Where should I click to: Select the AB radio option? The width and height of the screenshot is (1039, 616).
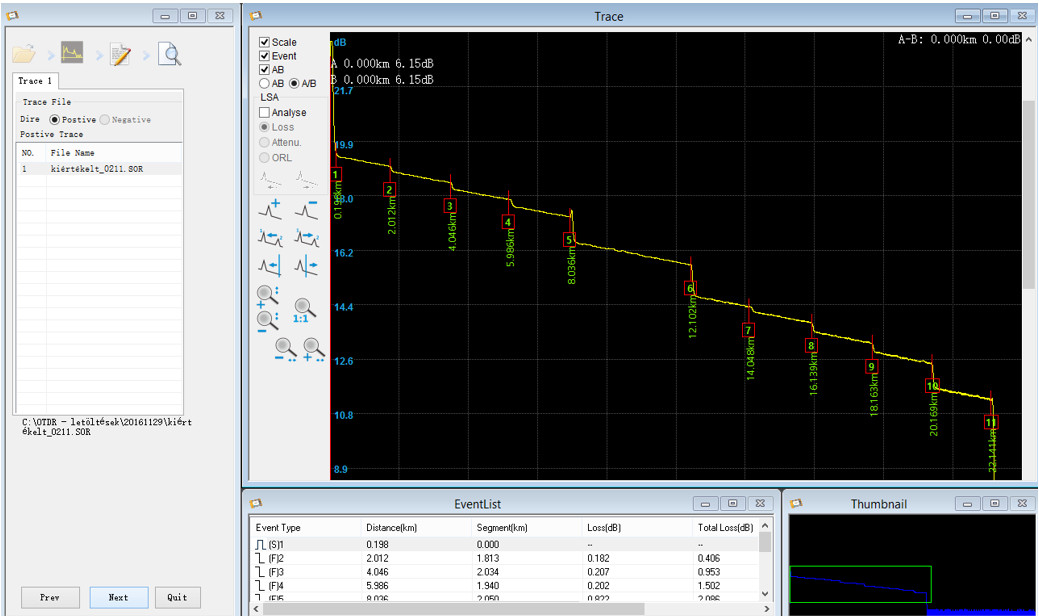[264, 83]
